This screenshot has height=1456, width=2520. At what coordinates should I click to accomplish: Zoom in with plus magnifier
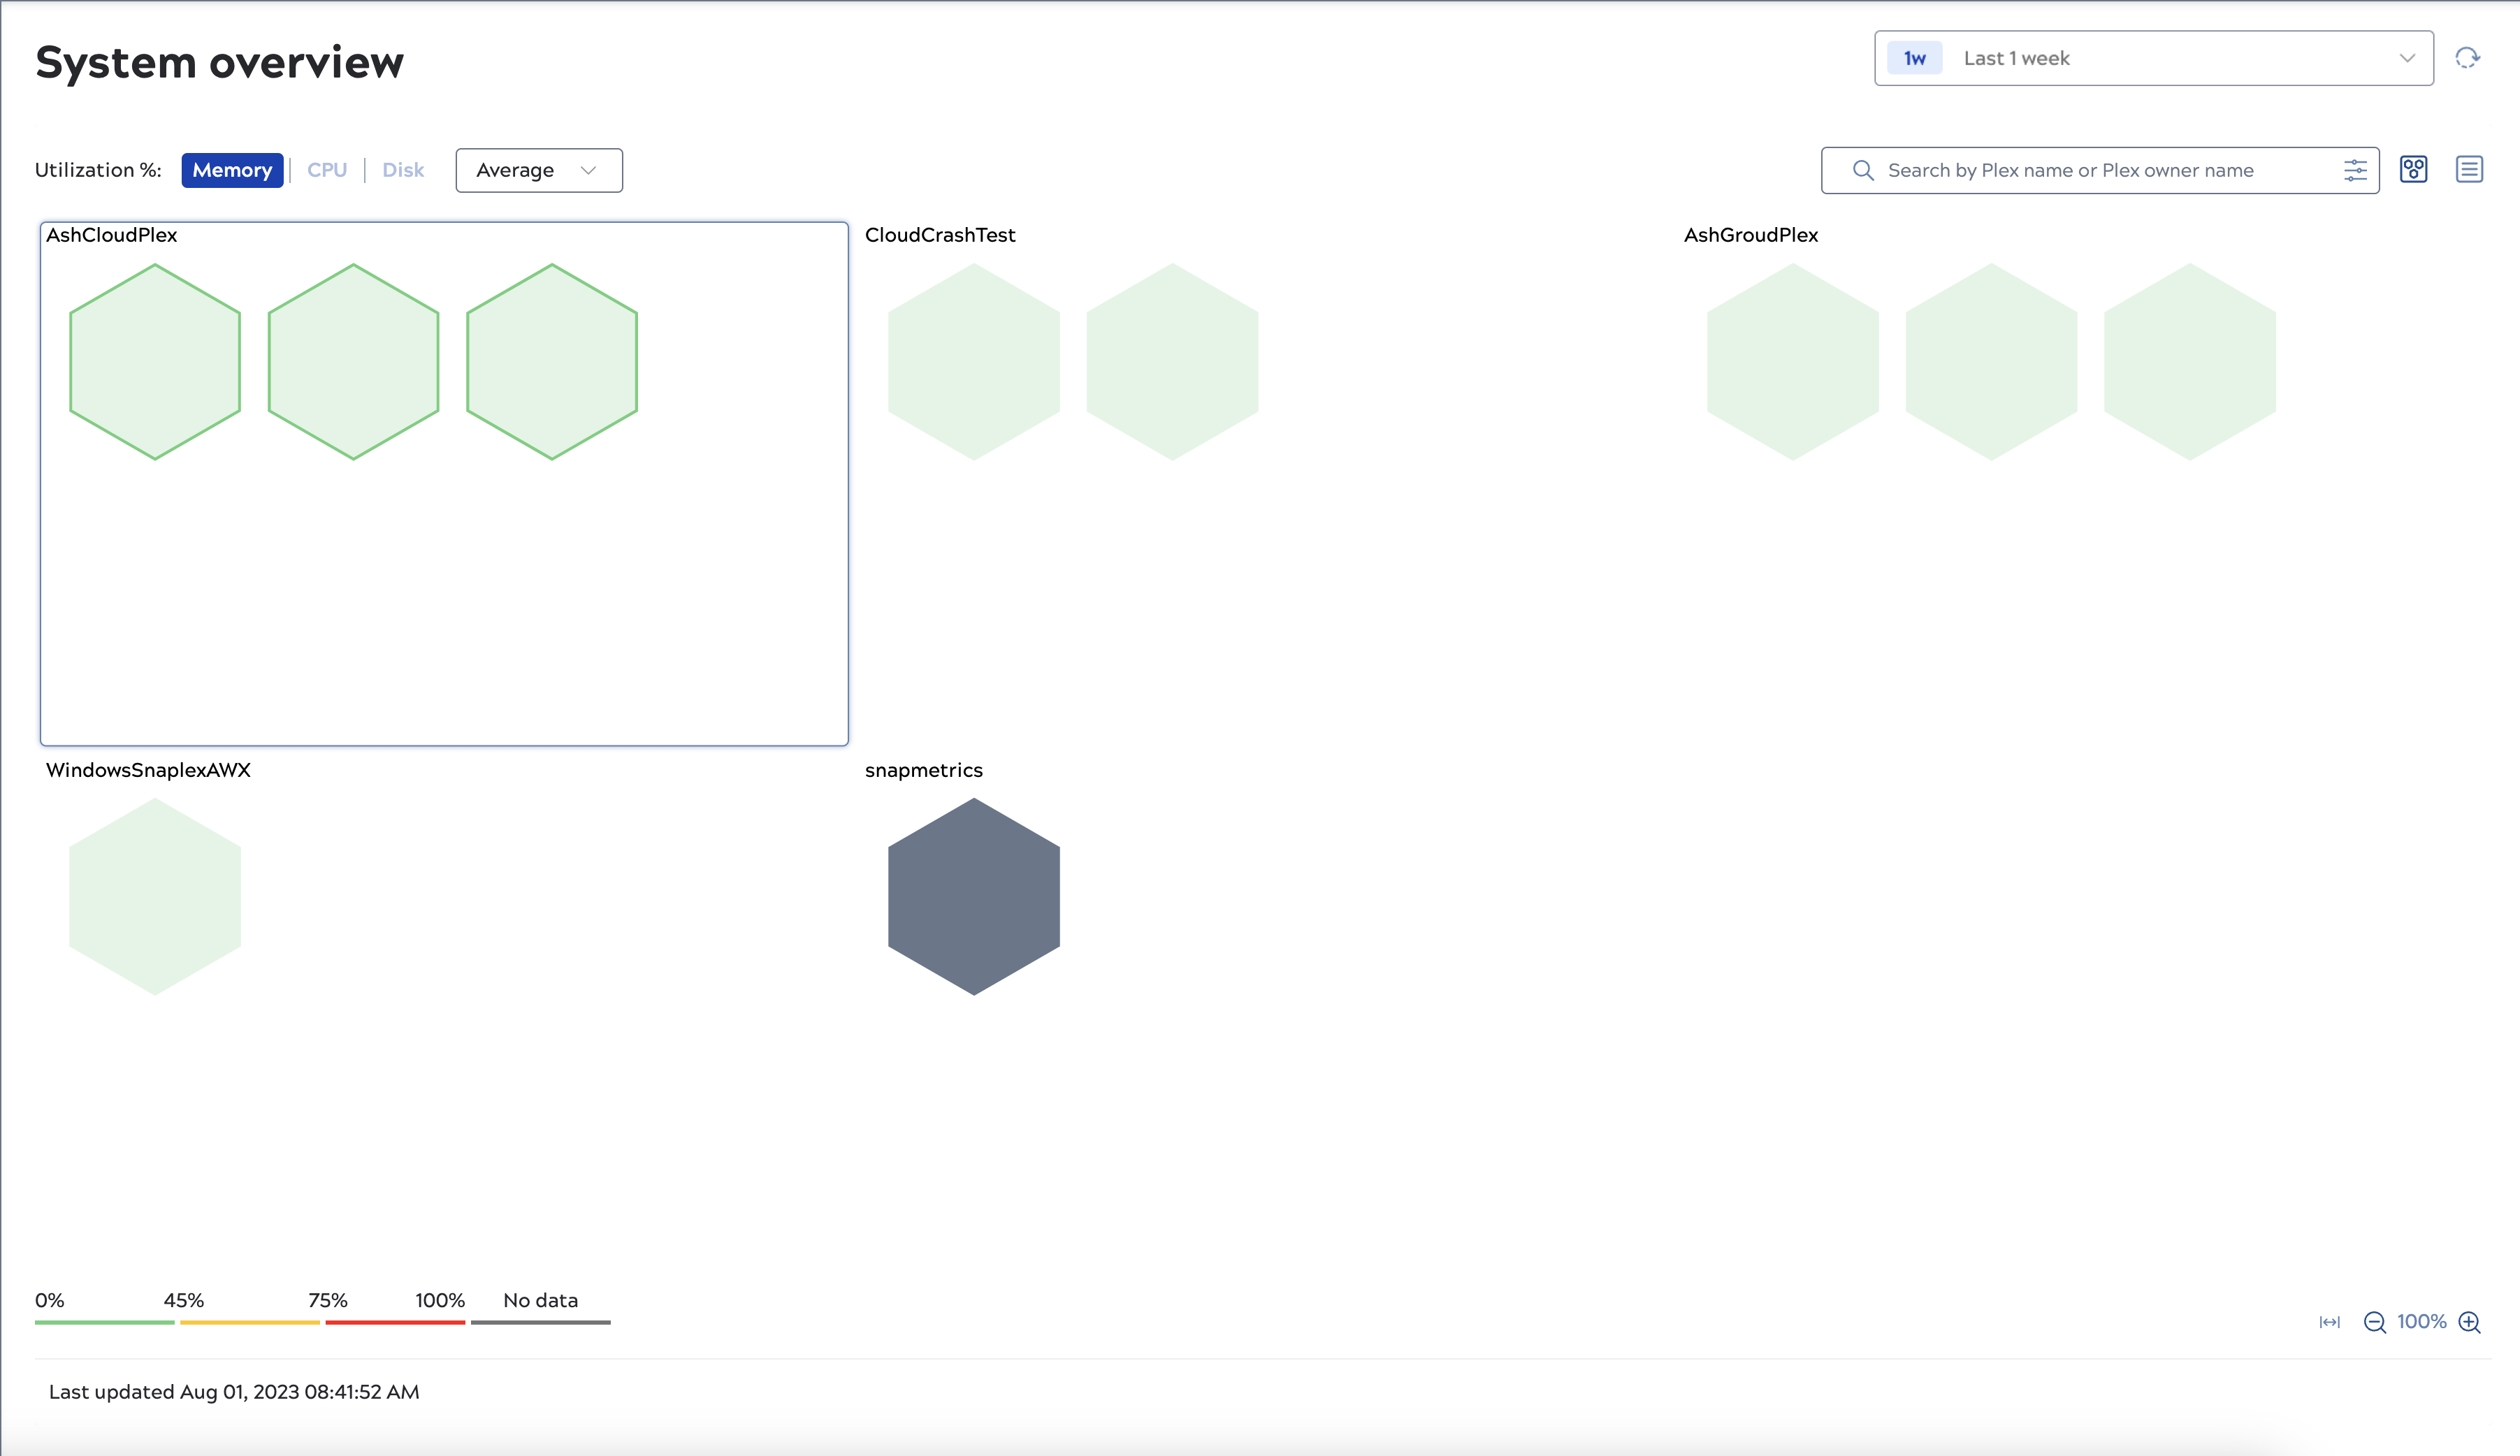click(x=2469, y=1322)
